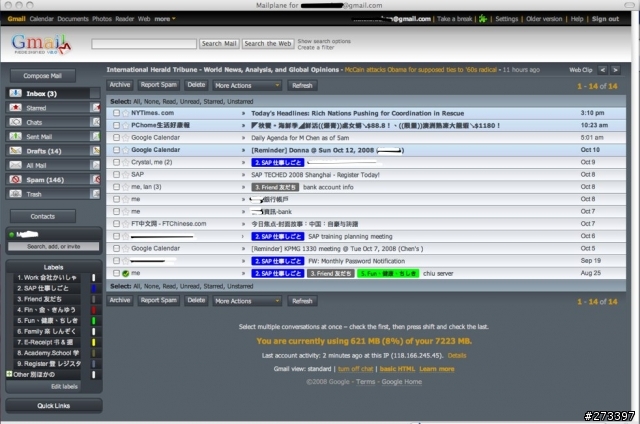Click the Trash folder icon
Viewport: 640px width, 424px height.
pyautogui.click(x=16, y=193)
